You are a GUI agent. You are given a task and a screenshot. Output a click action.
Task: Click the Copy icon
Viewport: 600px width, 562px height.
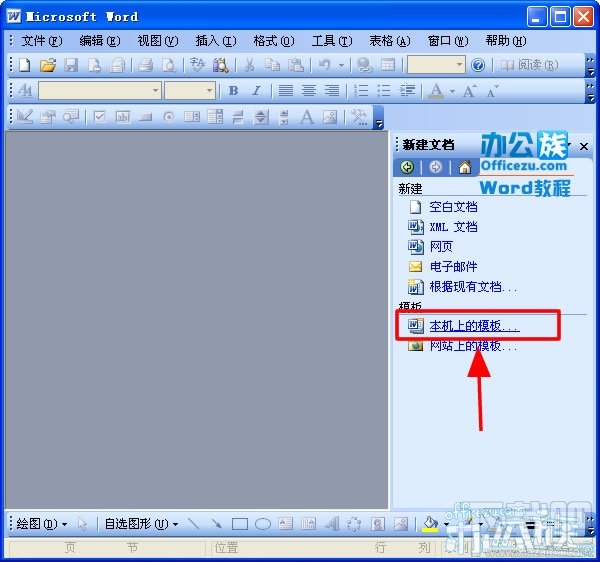[272, 65]
